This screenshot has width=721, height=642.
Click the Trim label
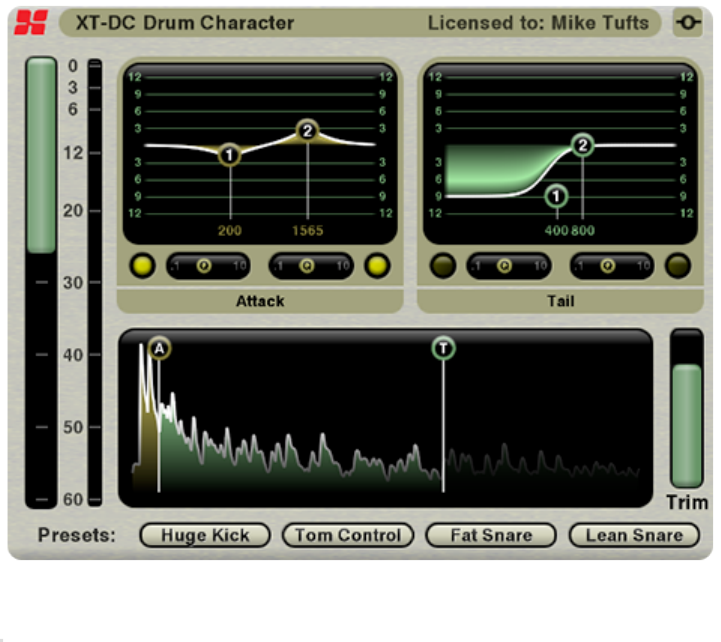pyautogui.click(x=687, y=502)
